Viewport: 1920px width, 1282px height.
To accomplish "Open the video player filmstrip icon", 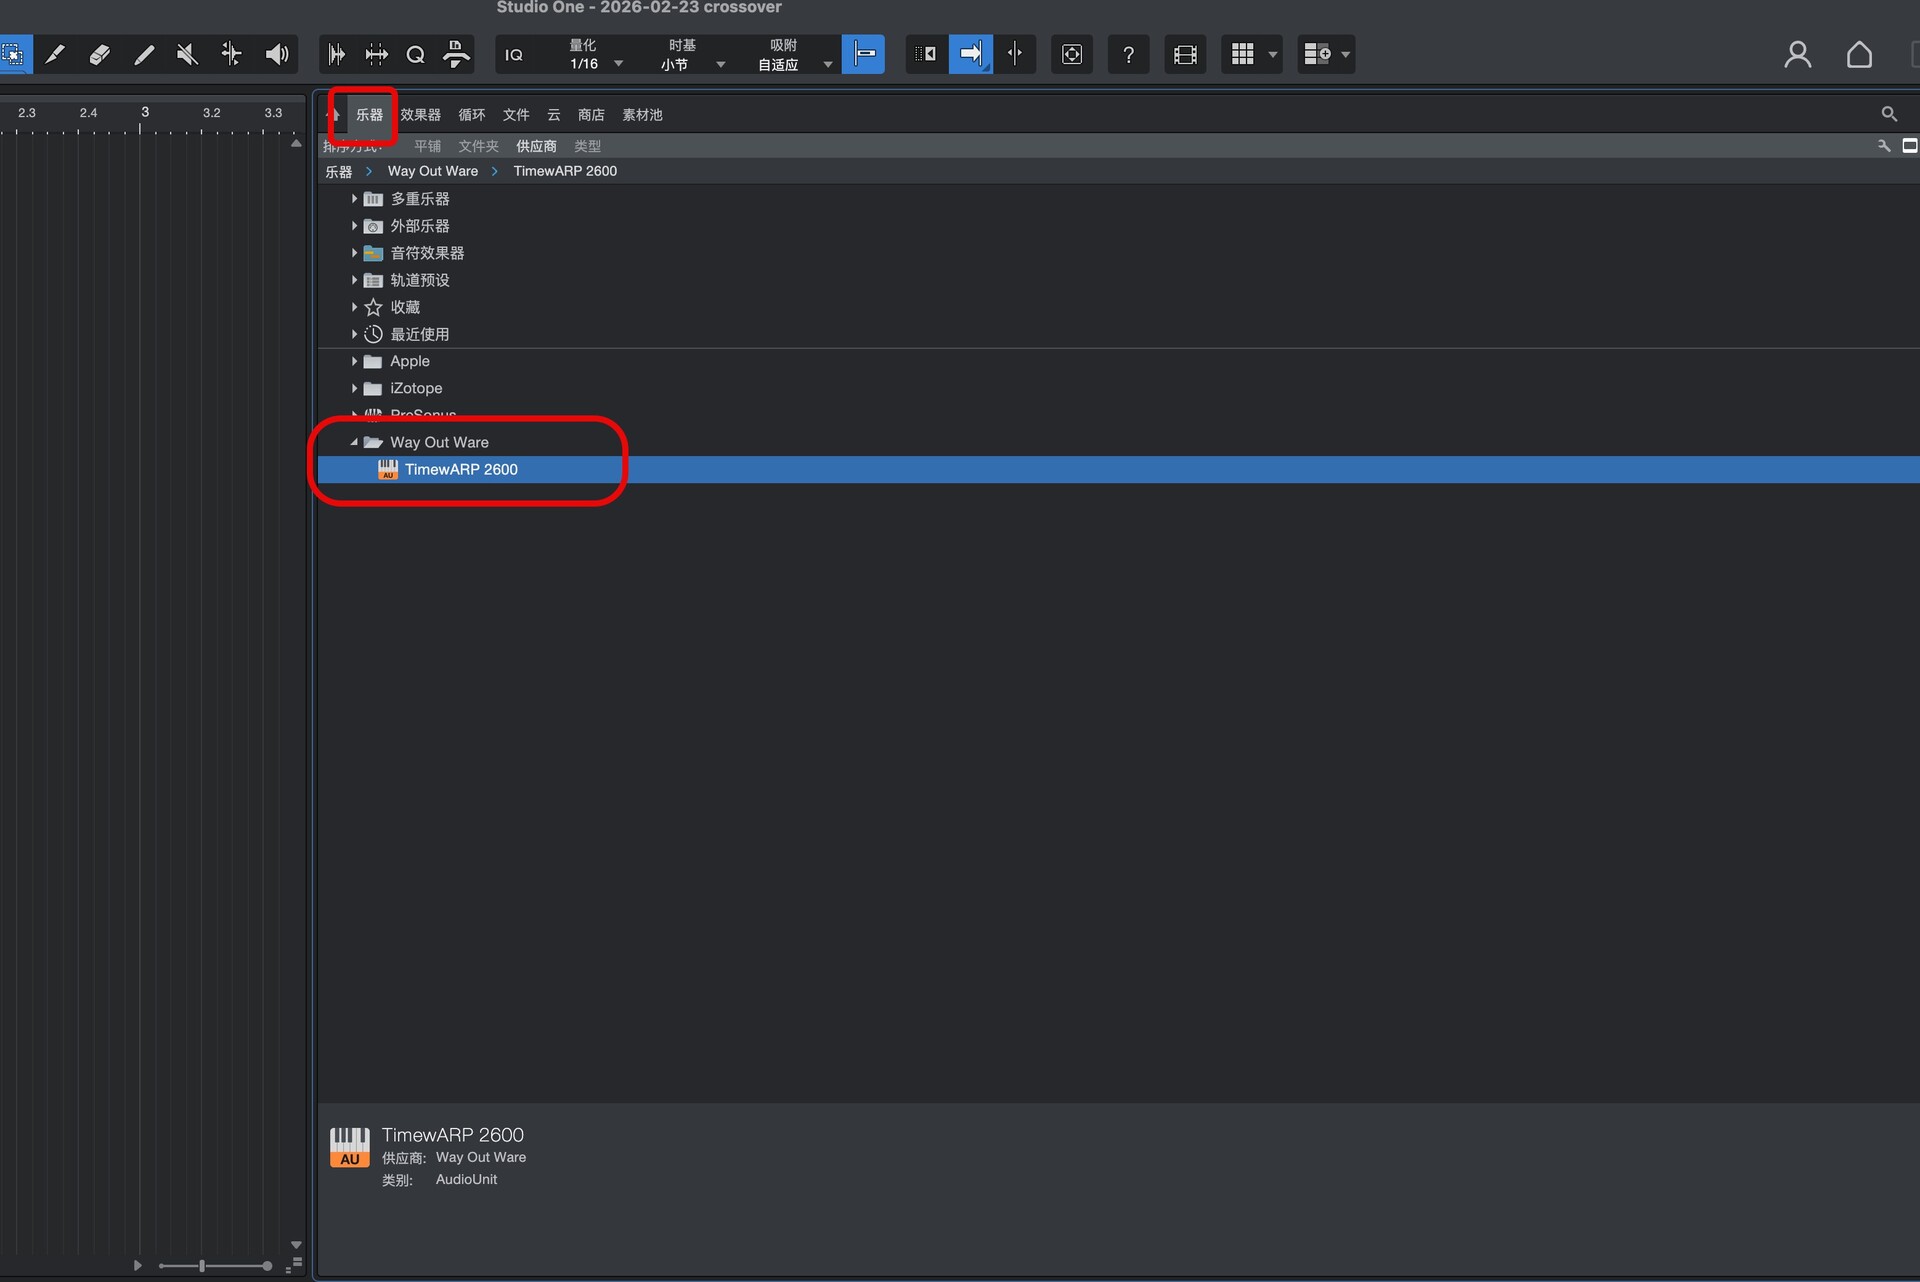I will (x=1185, y=54).
